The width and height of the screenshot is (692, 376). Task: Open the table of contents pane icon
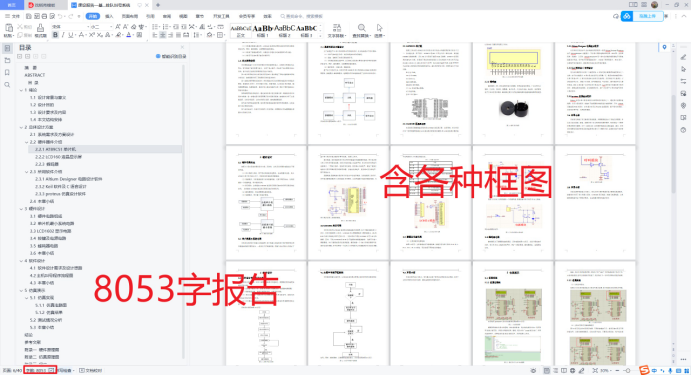coord(7,49)
